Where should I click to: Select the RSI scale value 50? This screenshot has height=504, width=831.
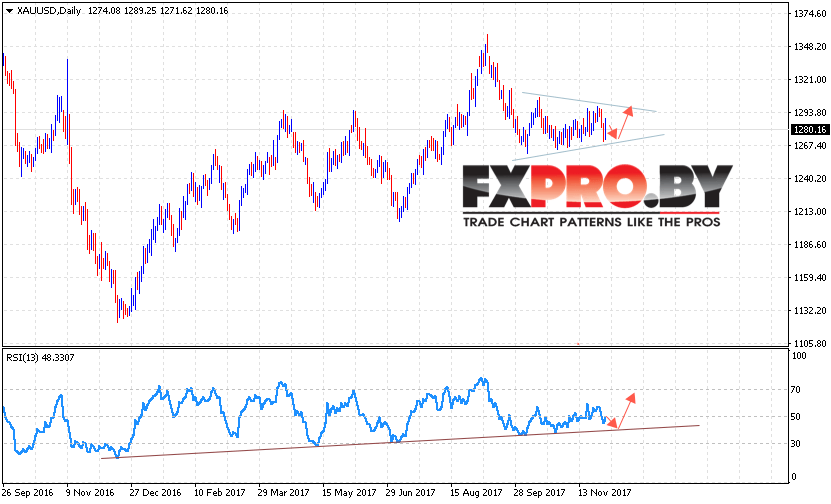click(795, 417)
